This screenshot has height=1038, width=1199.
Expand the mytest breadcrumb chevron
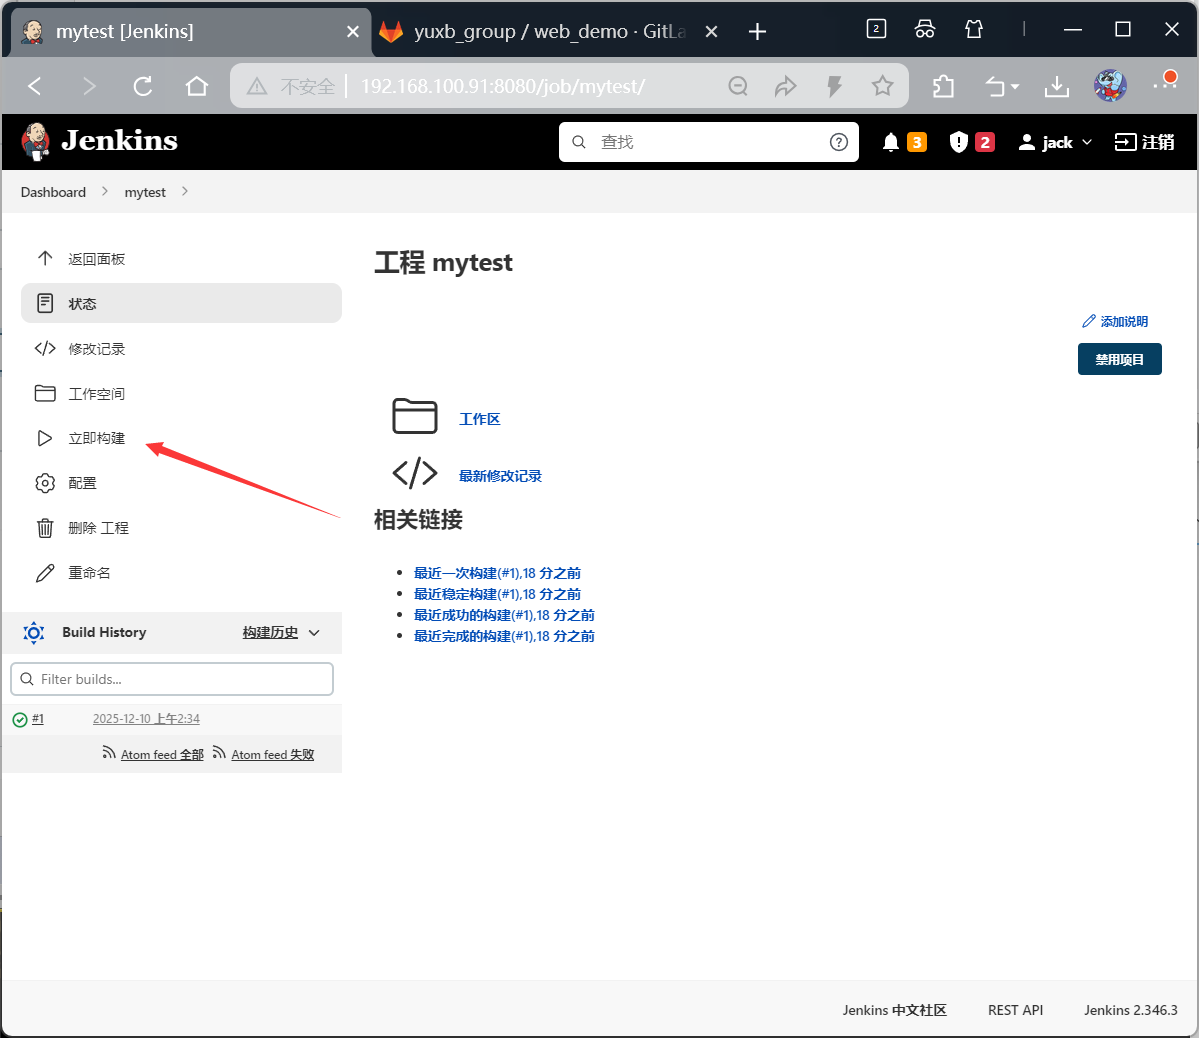coord(184,191)
